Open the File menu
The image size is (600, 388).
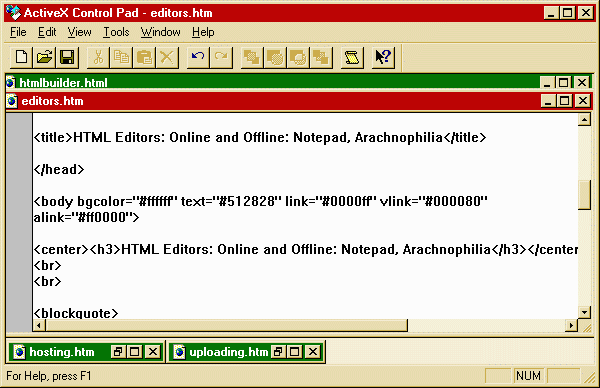(18, 32)
